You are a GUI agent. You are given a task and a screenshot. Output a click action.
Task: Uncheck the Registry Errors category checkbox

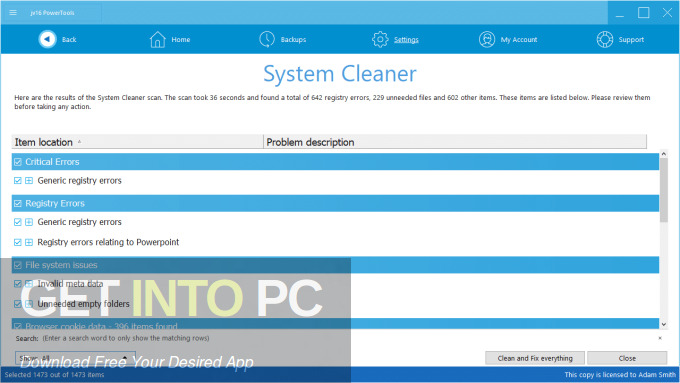18,203
